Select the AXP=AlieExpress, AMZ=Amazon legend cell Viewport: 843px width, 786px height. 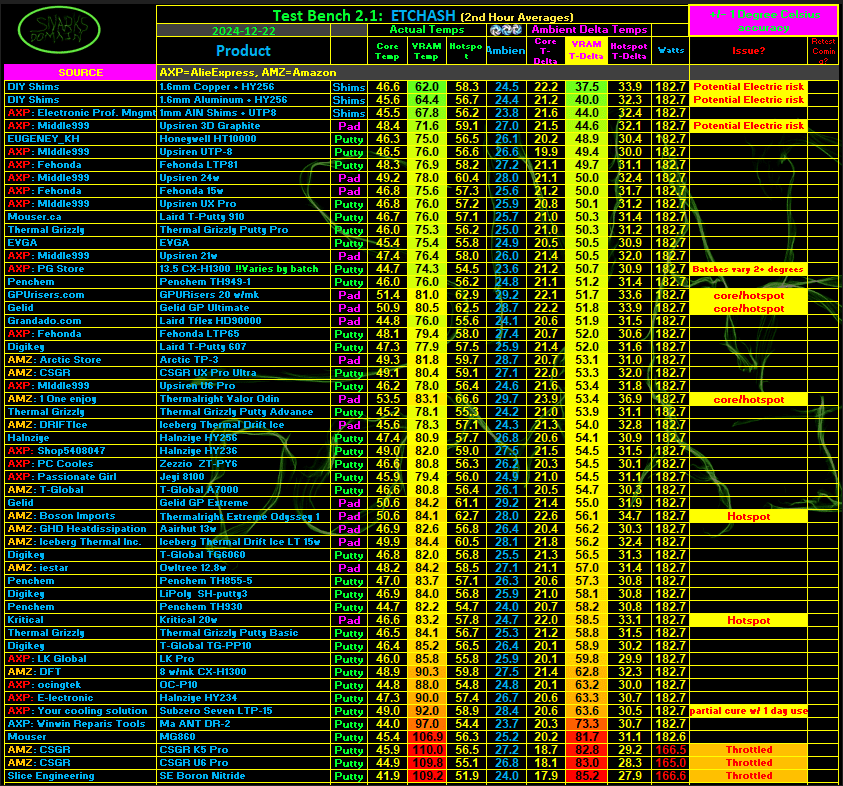pos(423,73)
